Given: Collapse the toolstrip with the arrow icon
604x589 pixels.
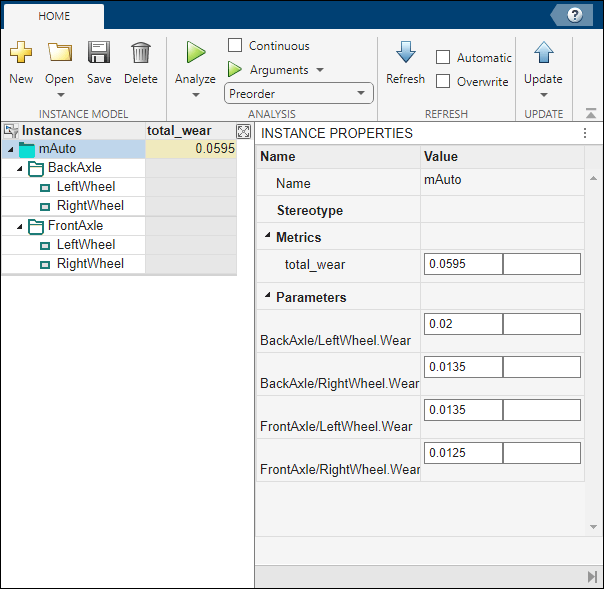Looking at the screenshot, I should (x=591, y=113).
